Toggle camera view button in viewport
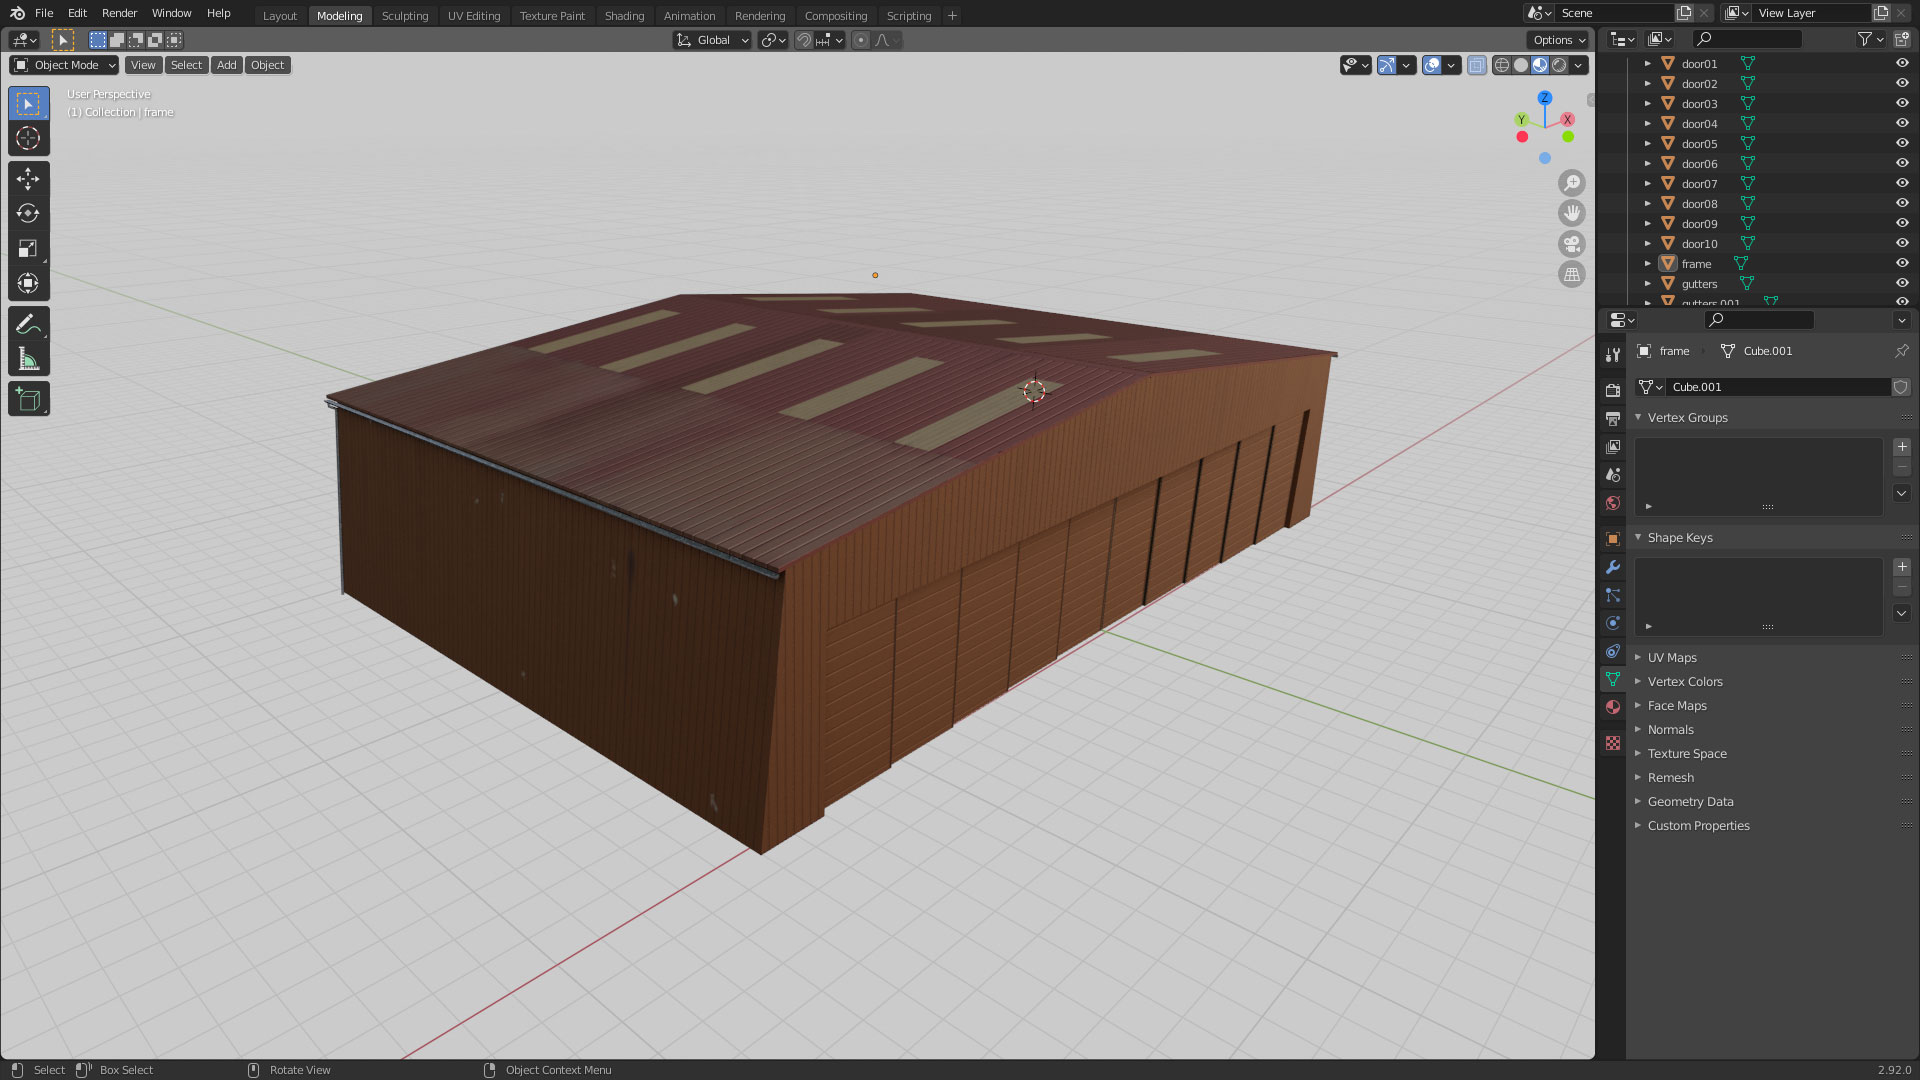 1572,244
